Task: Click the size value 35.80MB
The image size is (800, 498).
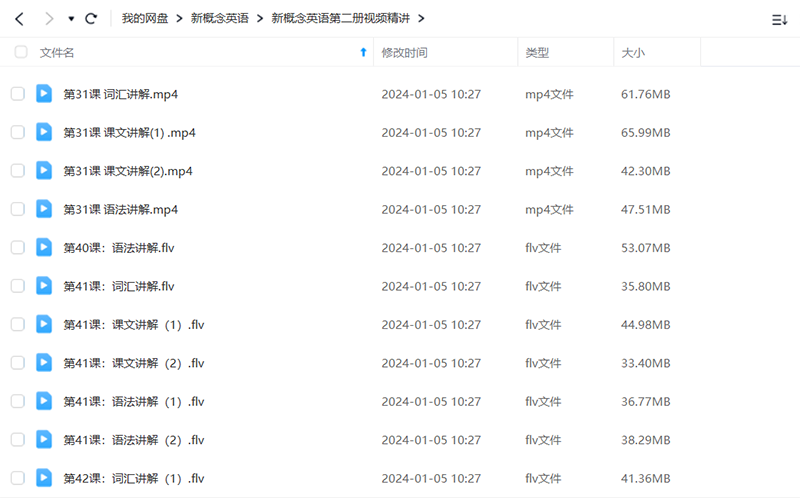Action: (645, 286)
